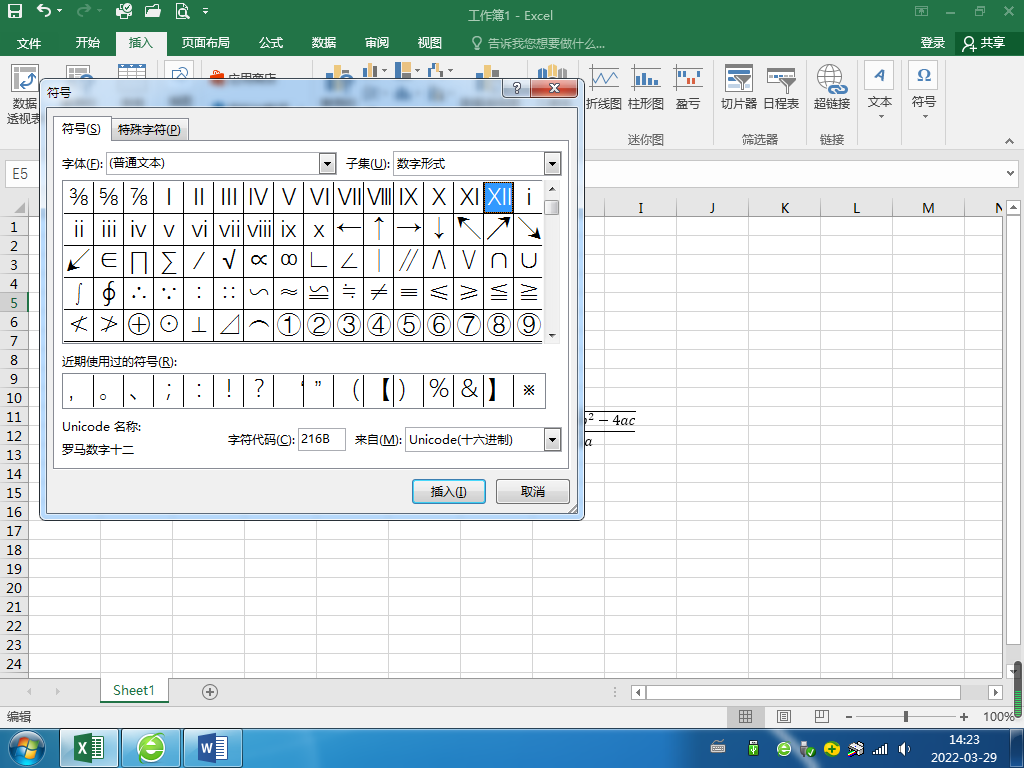Screen dimensions: 1024x768
Task: Click the Undo arrow icon
Action: pyautogui.click(x=44, y=12)
